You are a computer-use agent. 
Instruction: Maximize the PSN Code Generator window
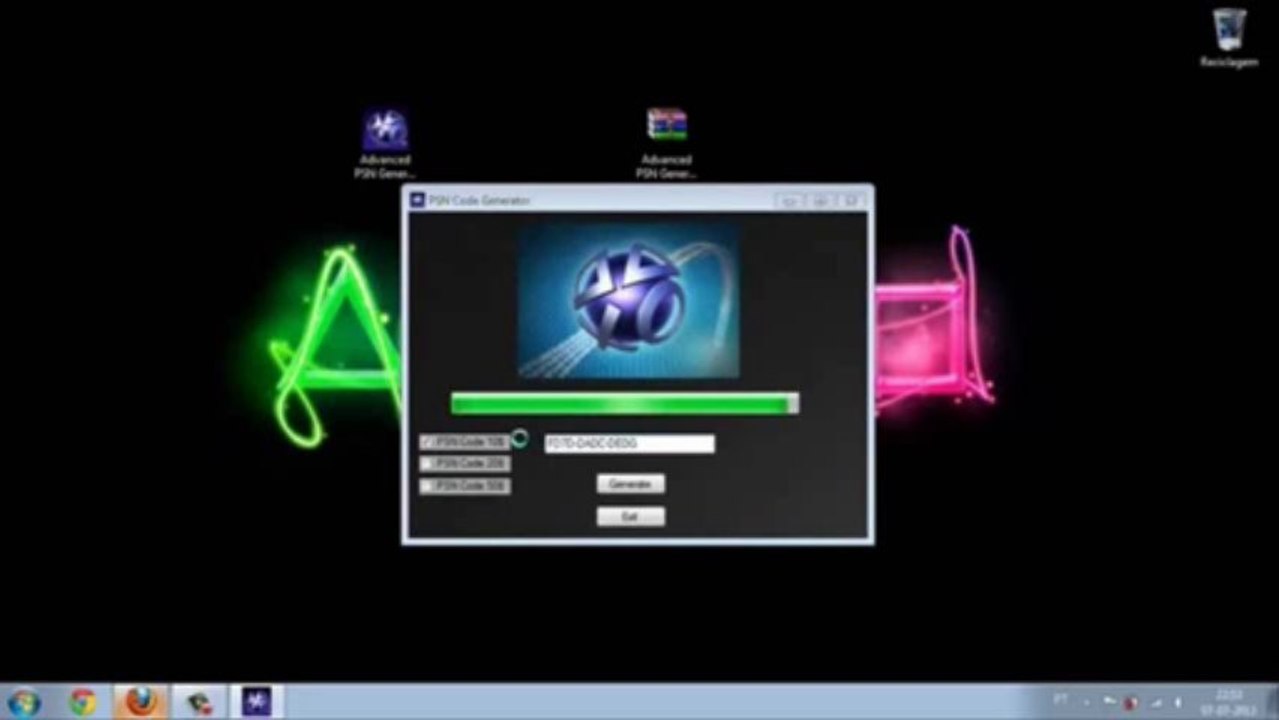[820, 201]
